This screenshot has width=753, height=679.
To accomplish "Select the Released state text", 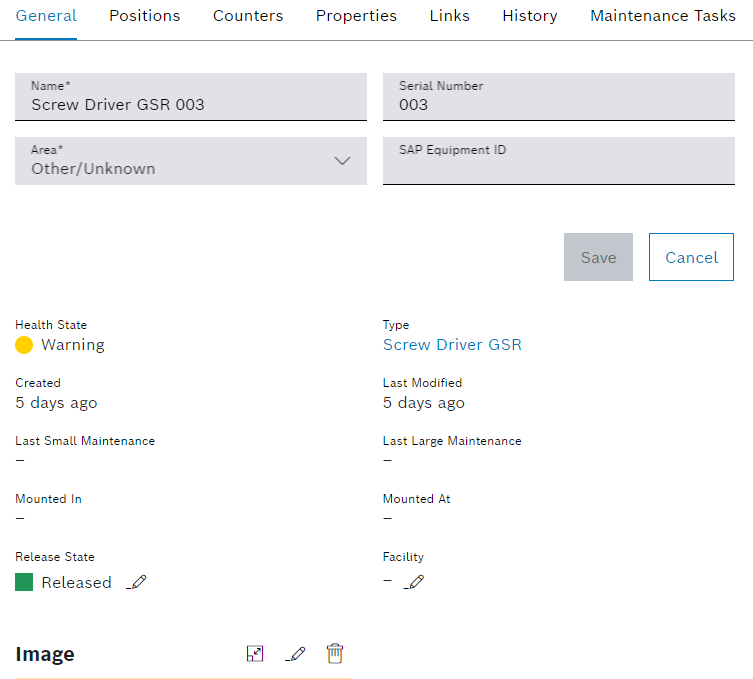I will click(x=76, y=582).
